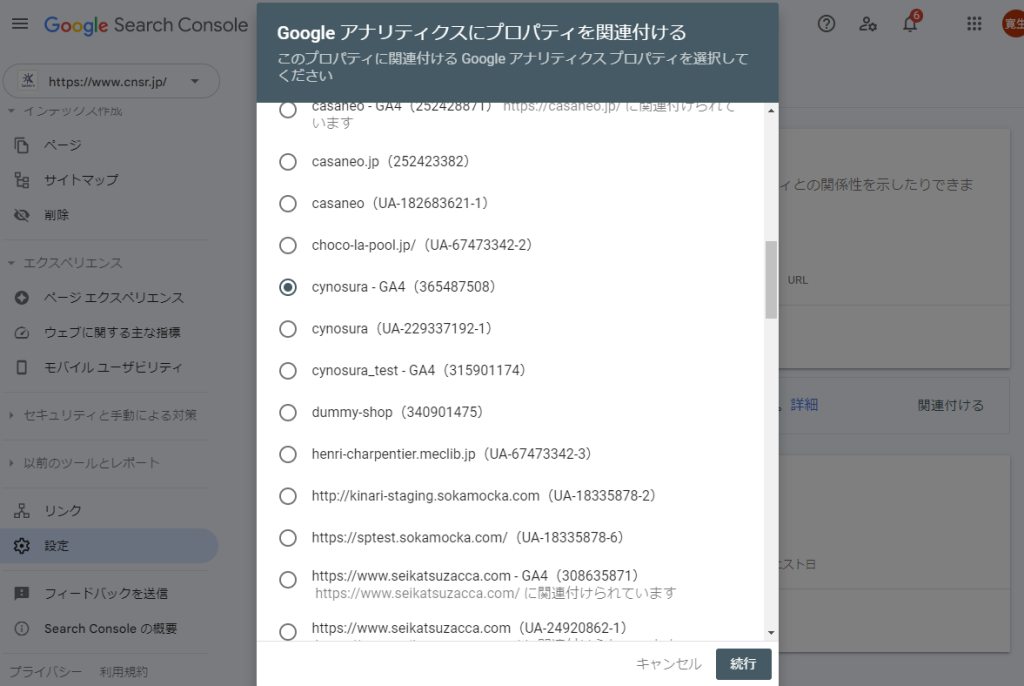Open the サイトマップ menu item
Viewport: 1024px width, 686px height.
[x=109, y=180]
